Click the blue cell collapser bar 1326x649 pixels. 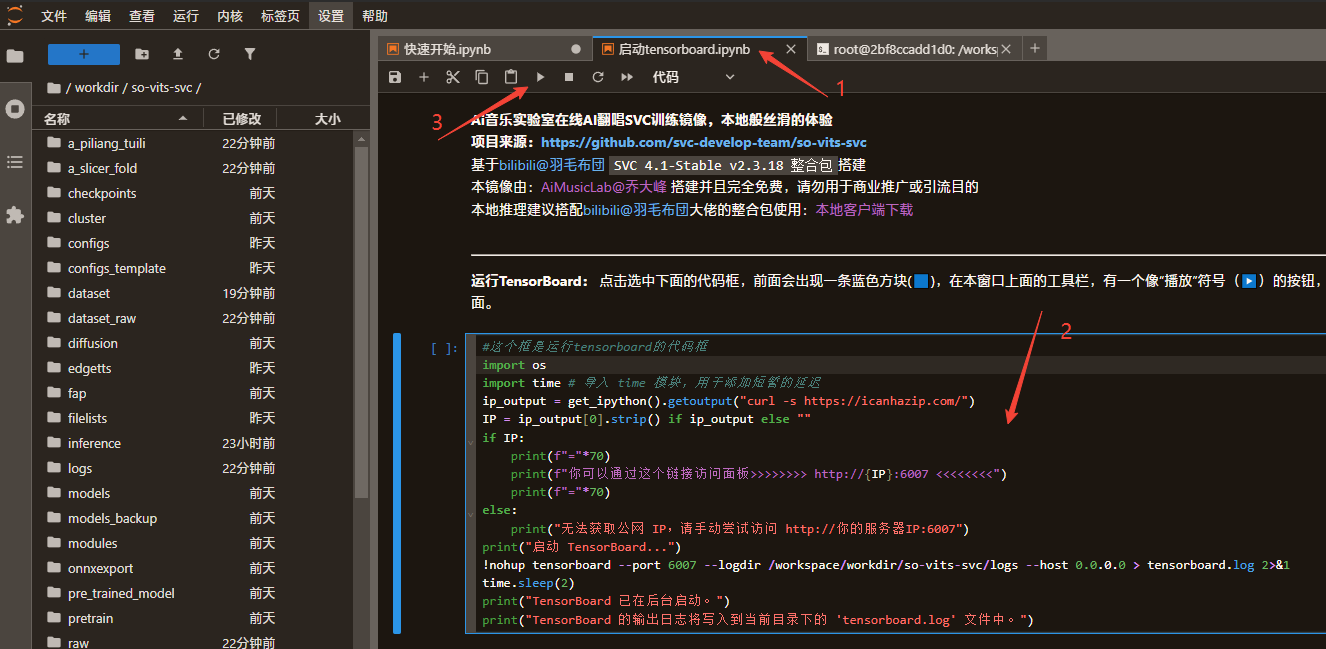397,483
